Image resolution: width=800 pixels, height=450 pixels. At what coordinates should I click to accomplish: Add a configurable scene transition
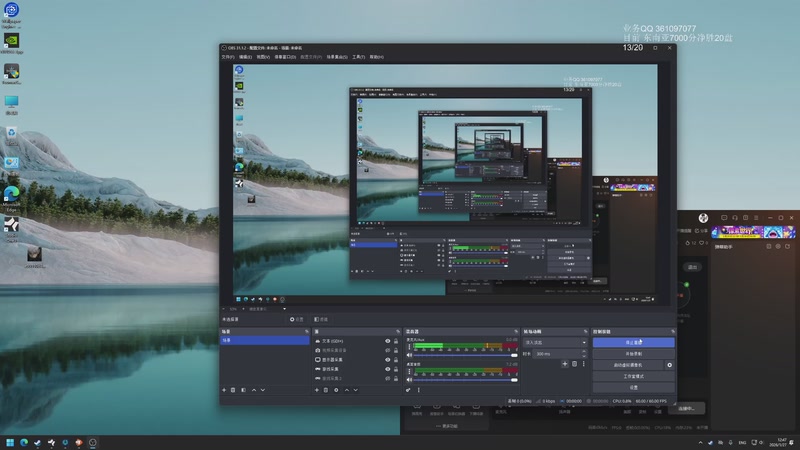click(x=565, y=364)
